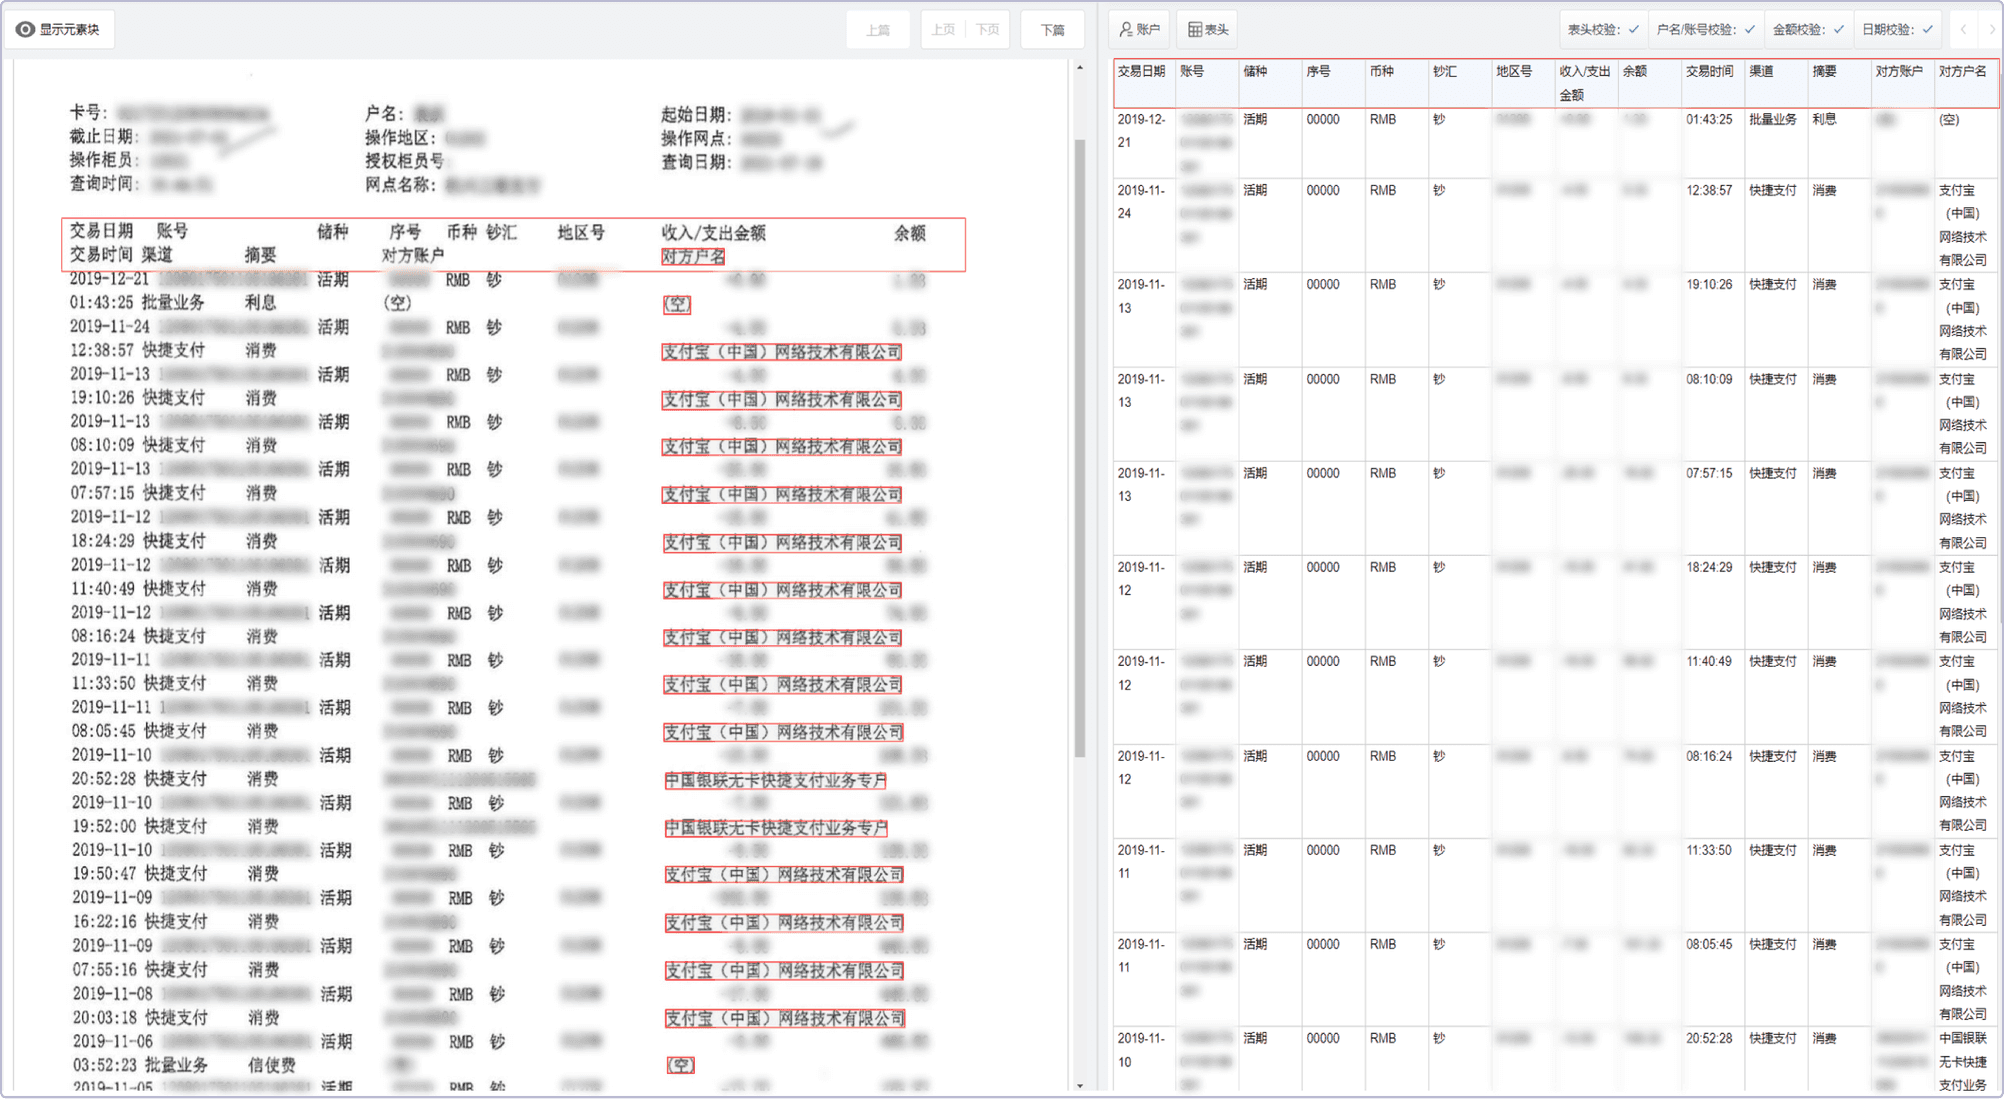
Task: Click 上页 to view previous page
Action: 942,30
